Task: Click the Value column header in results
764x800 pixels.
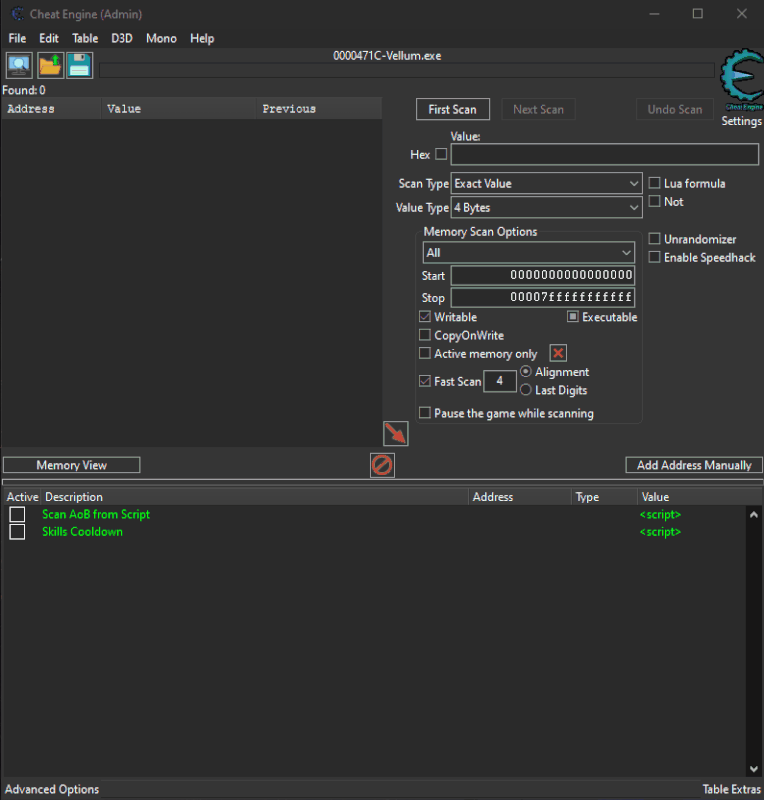Action: pyautogui.click(x=178, y=109)
